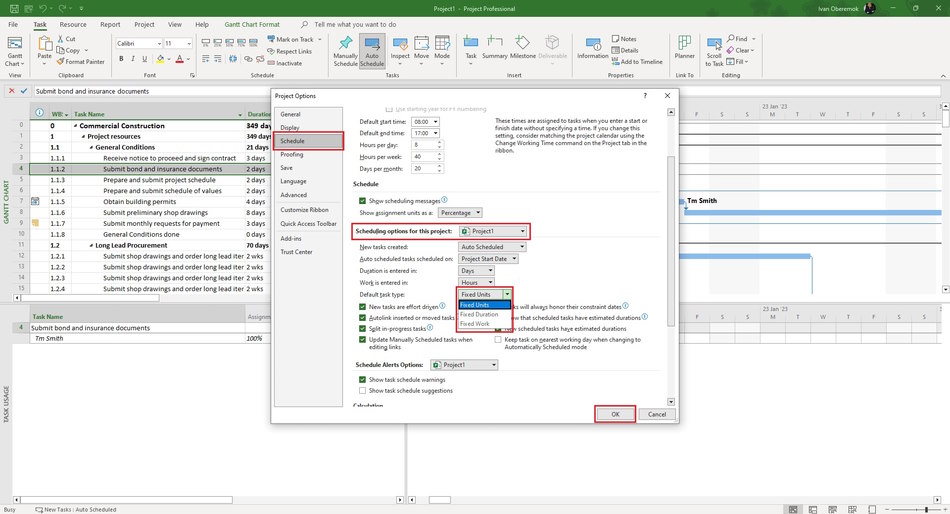Cancel the Project Options dialog
The width and height of the screenshot is (950, 514).
(x=657, y=415)
